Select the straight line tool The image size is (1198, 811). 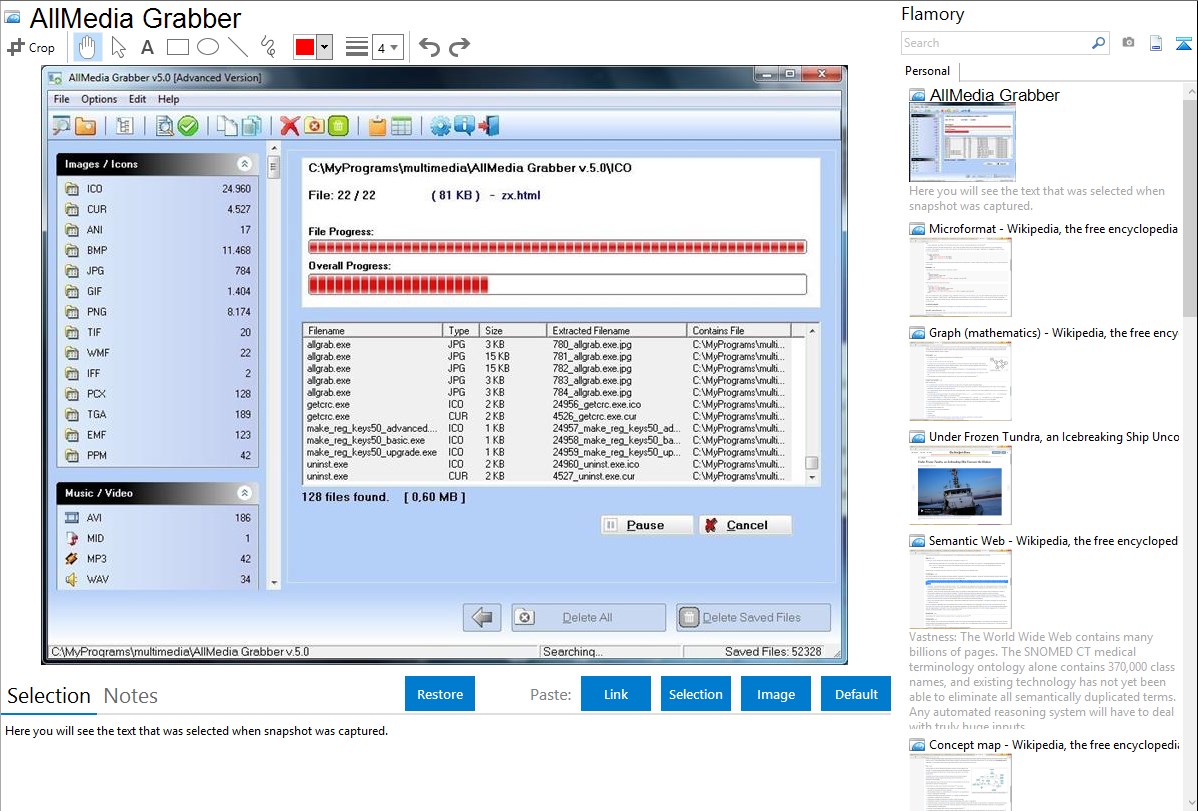[x=238, y=47]
